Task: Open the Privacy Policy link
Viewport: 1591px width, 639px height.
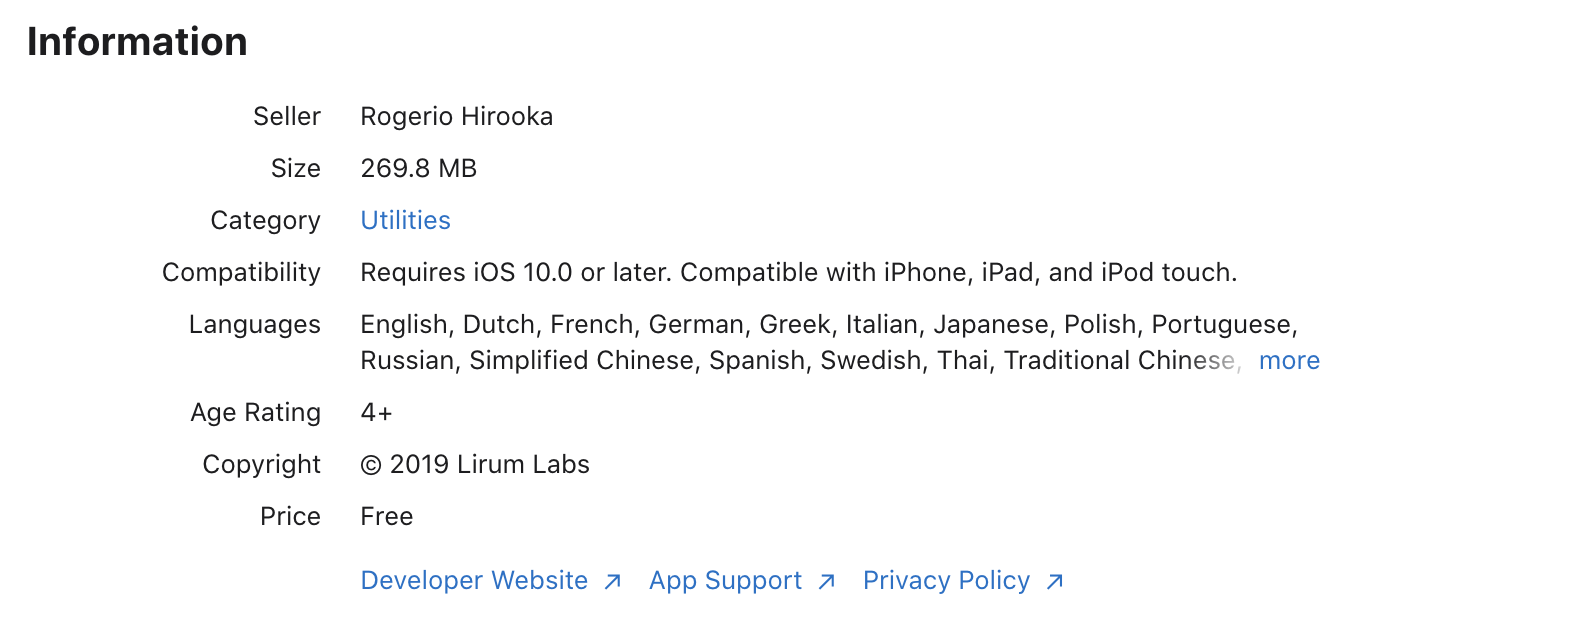Action: pos(946,580)
